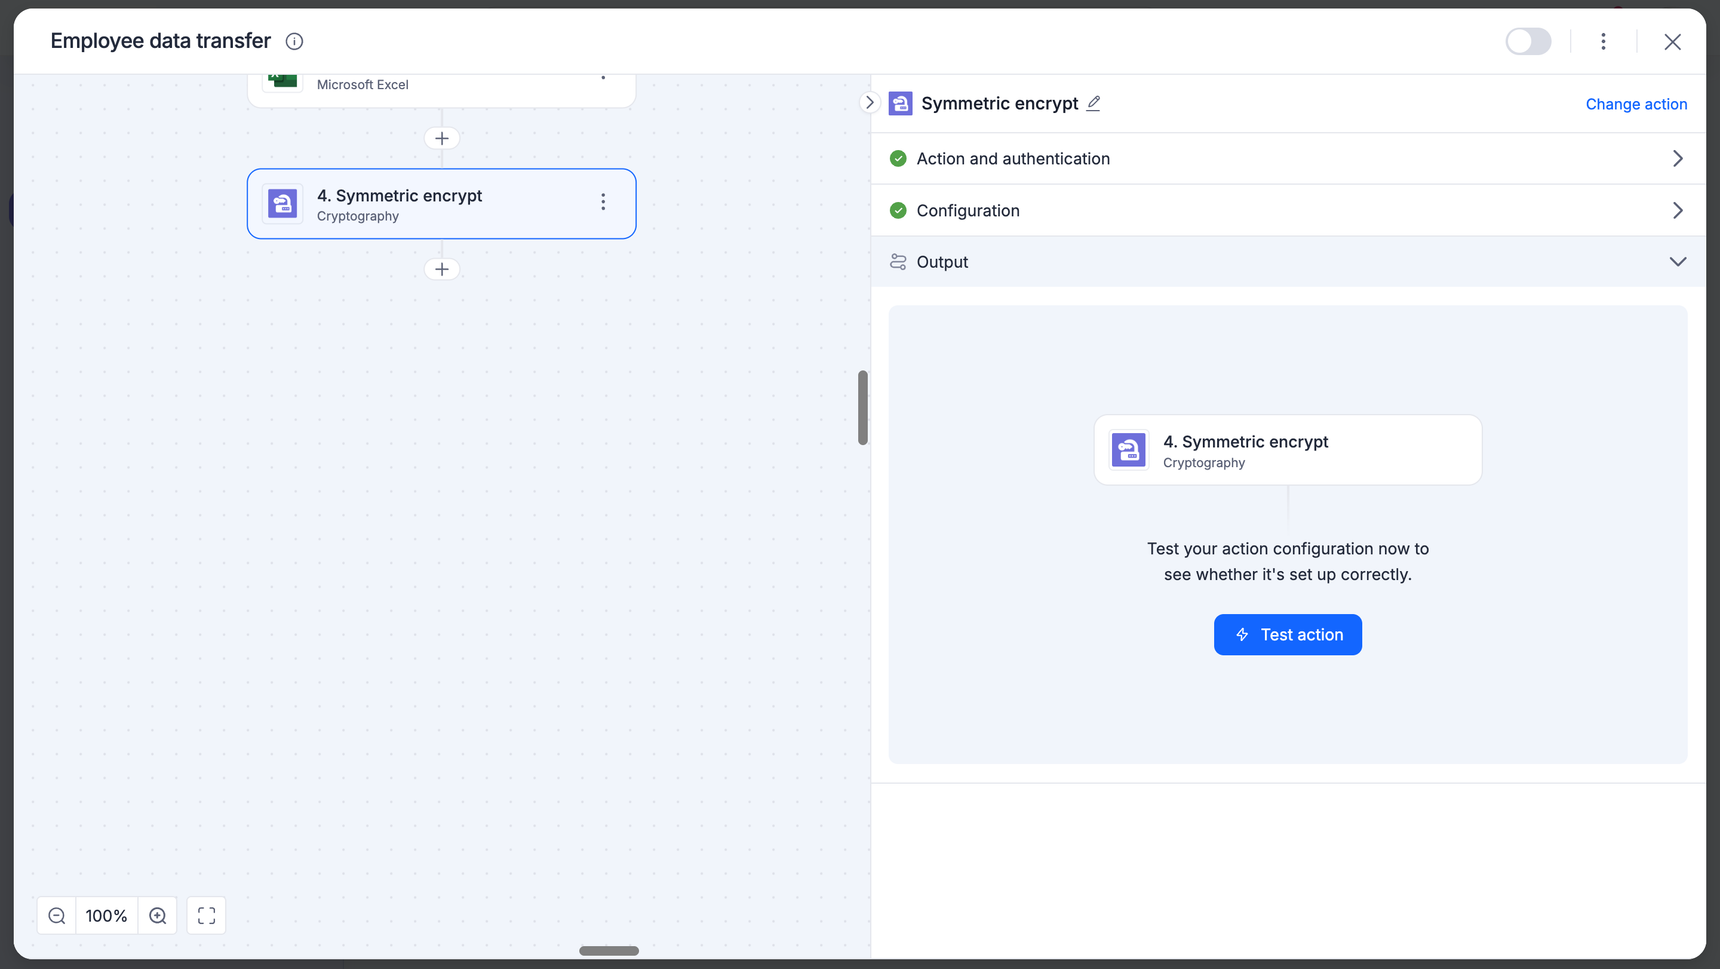Add a step below Symmetric encrypt
The image size is (1720, 969).
point(442,269)
